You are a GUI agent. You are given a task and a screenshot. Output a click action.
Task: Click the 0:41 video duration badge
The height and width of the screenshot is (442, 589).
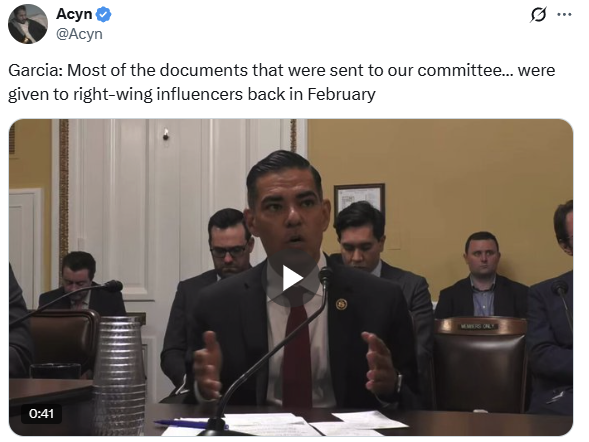(41, 413)
